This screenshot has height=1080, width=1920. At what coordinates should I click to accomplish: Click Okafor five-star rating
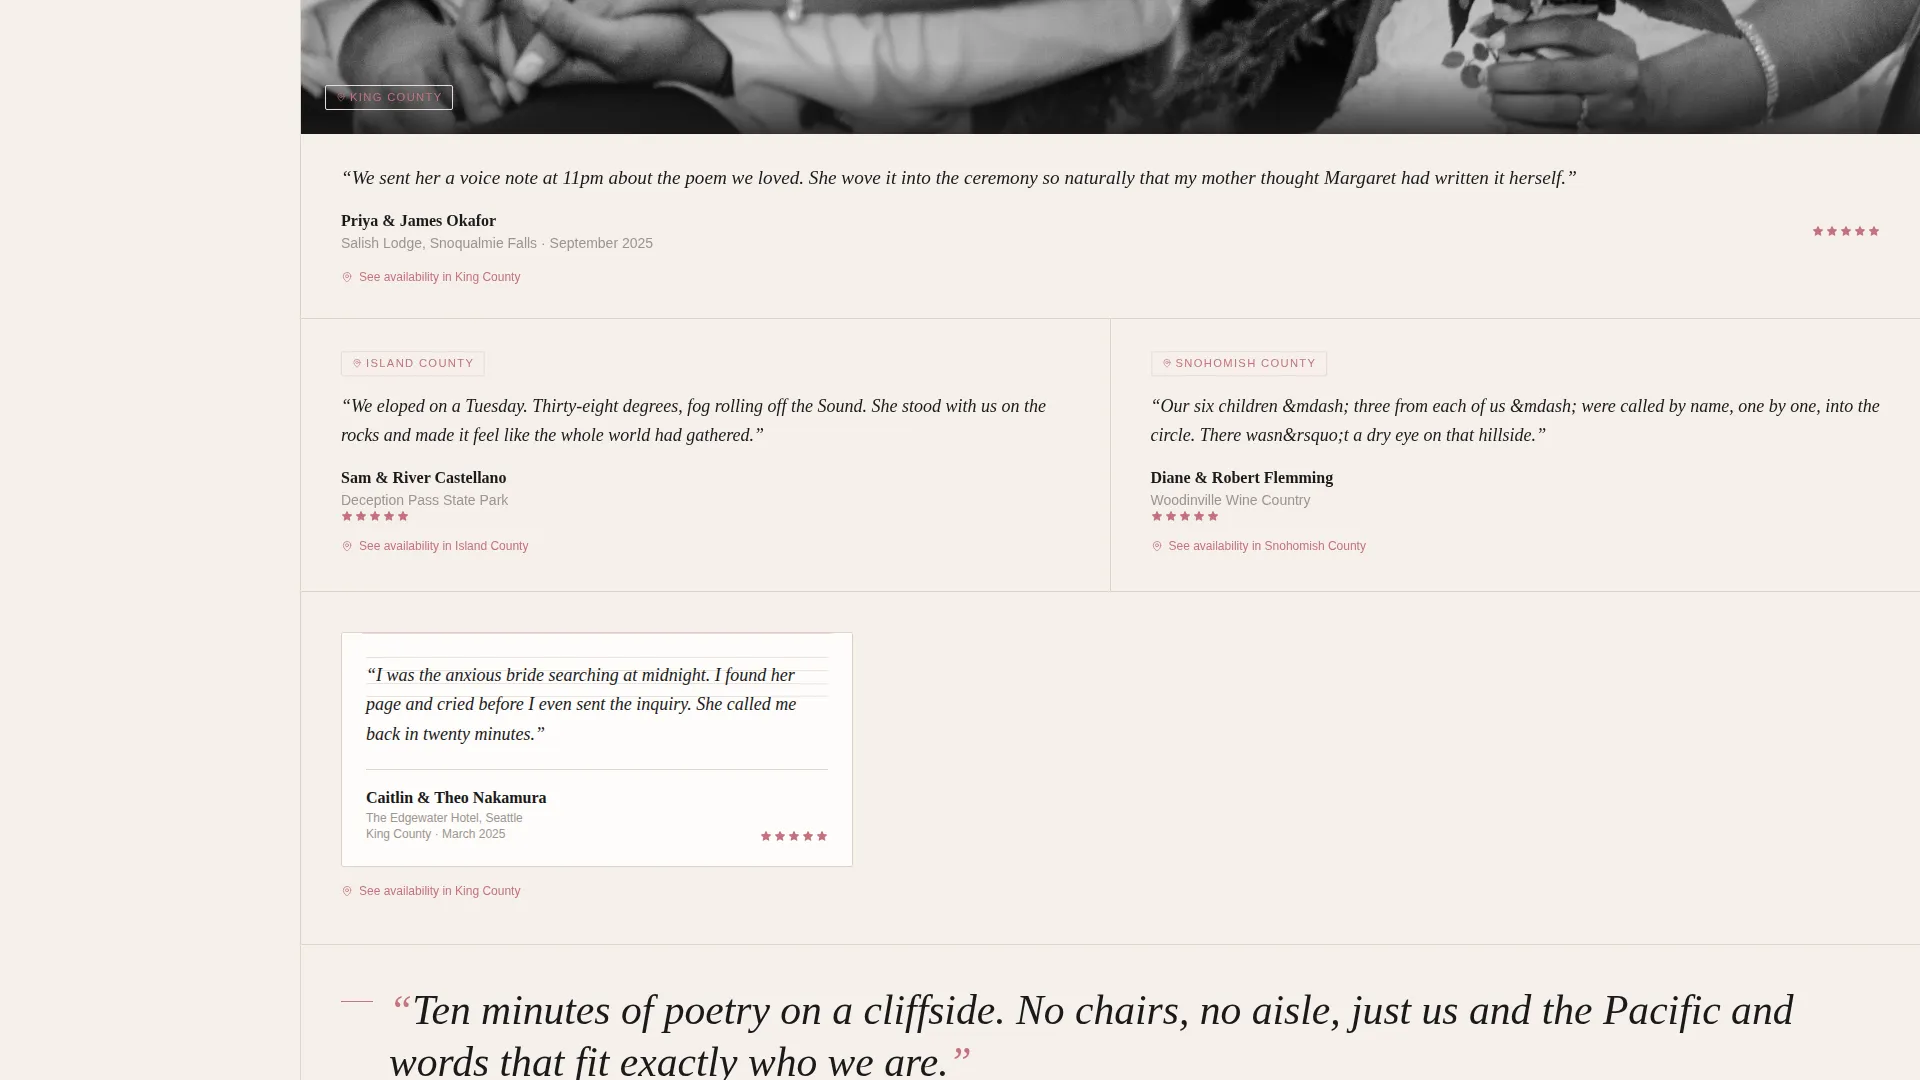(x=1846, y=231)
